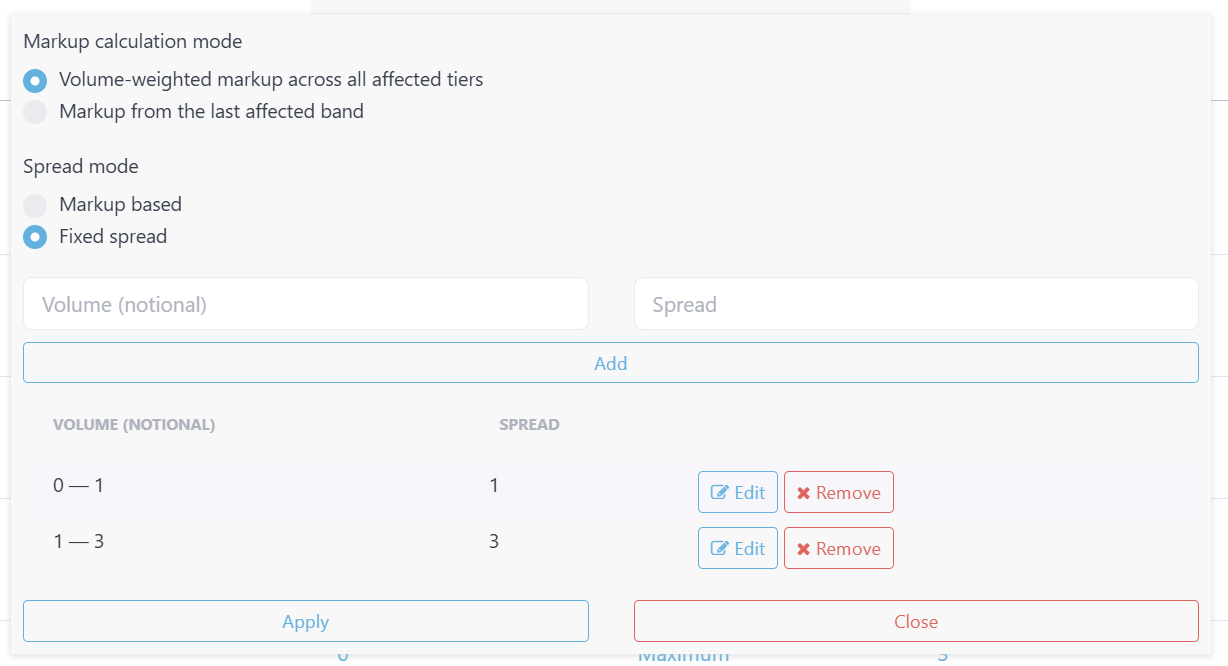The image size is (1228, 666).
Task: Click the X Remove icon for row 1 — 3
Action: 803,549
